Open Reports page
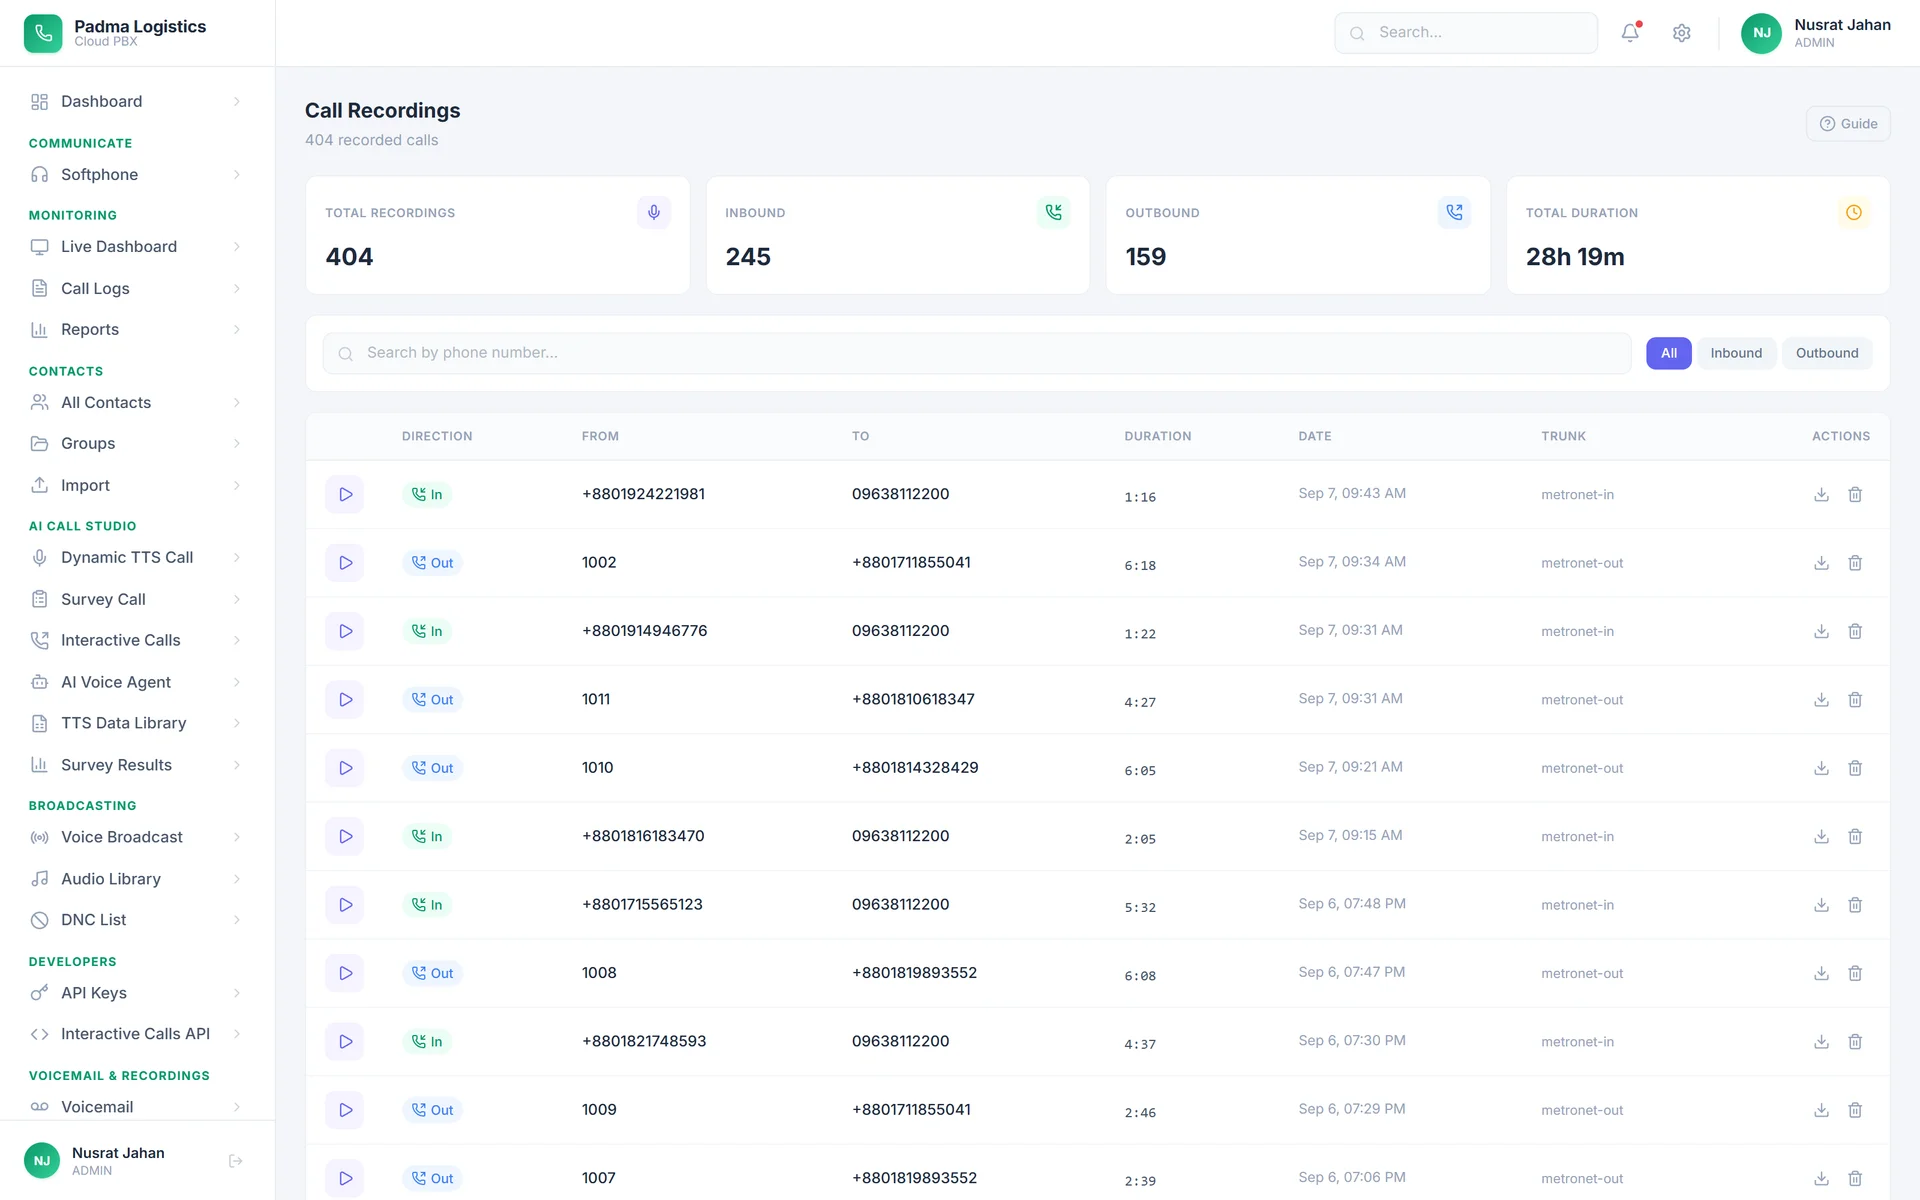 click(x=137, y=330)
